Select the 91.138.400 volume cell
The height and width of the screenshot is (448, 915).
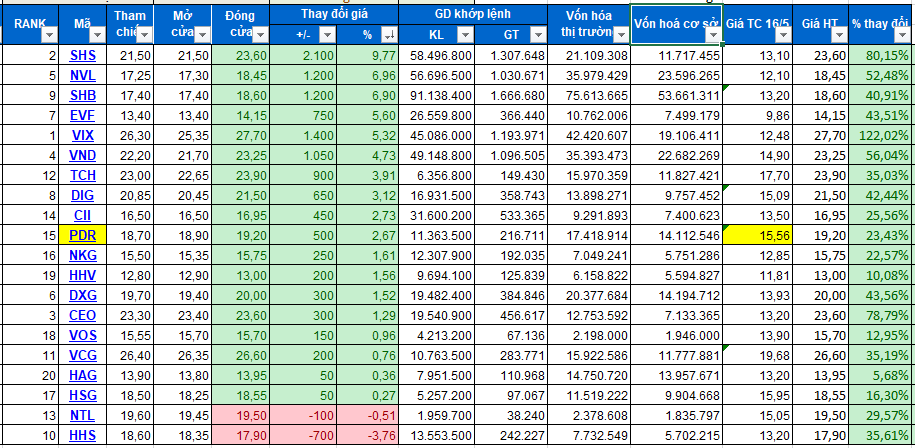(x=437, y=96)
